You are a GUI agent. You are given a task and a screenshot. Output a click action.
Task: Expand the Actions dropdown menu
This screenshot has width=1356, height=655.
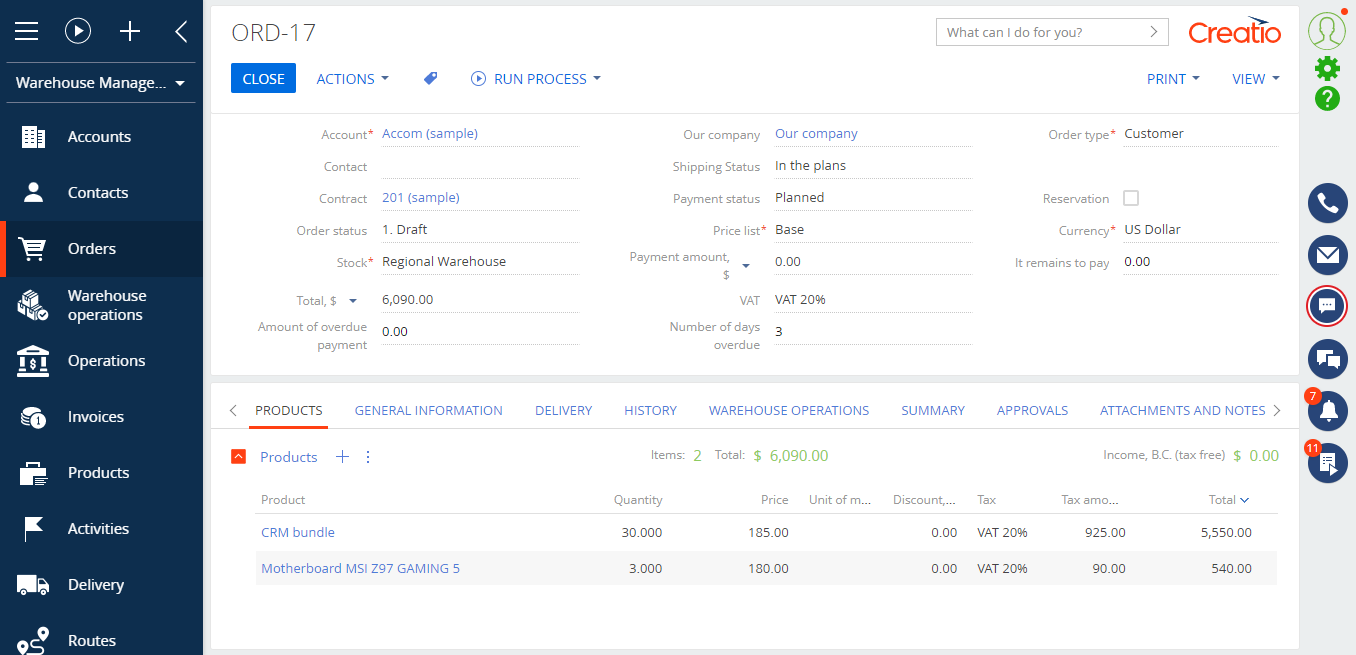click(352, 79)
